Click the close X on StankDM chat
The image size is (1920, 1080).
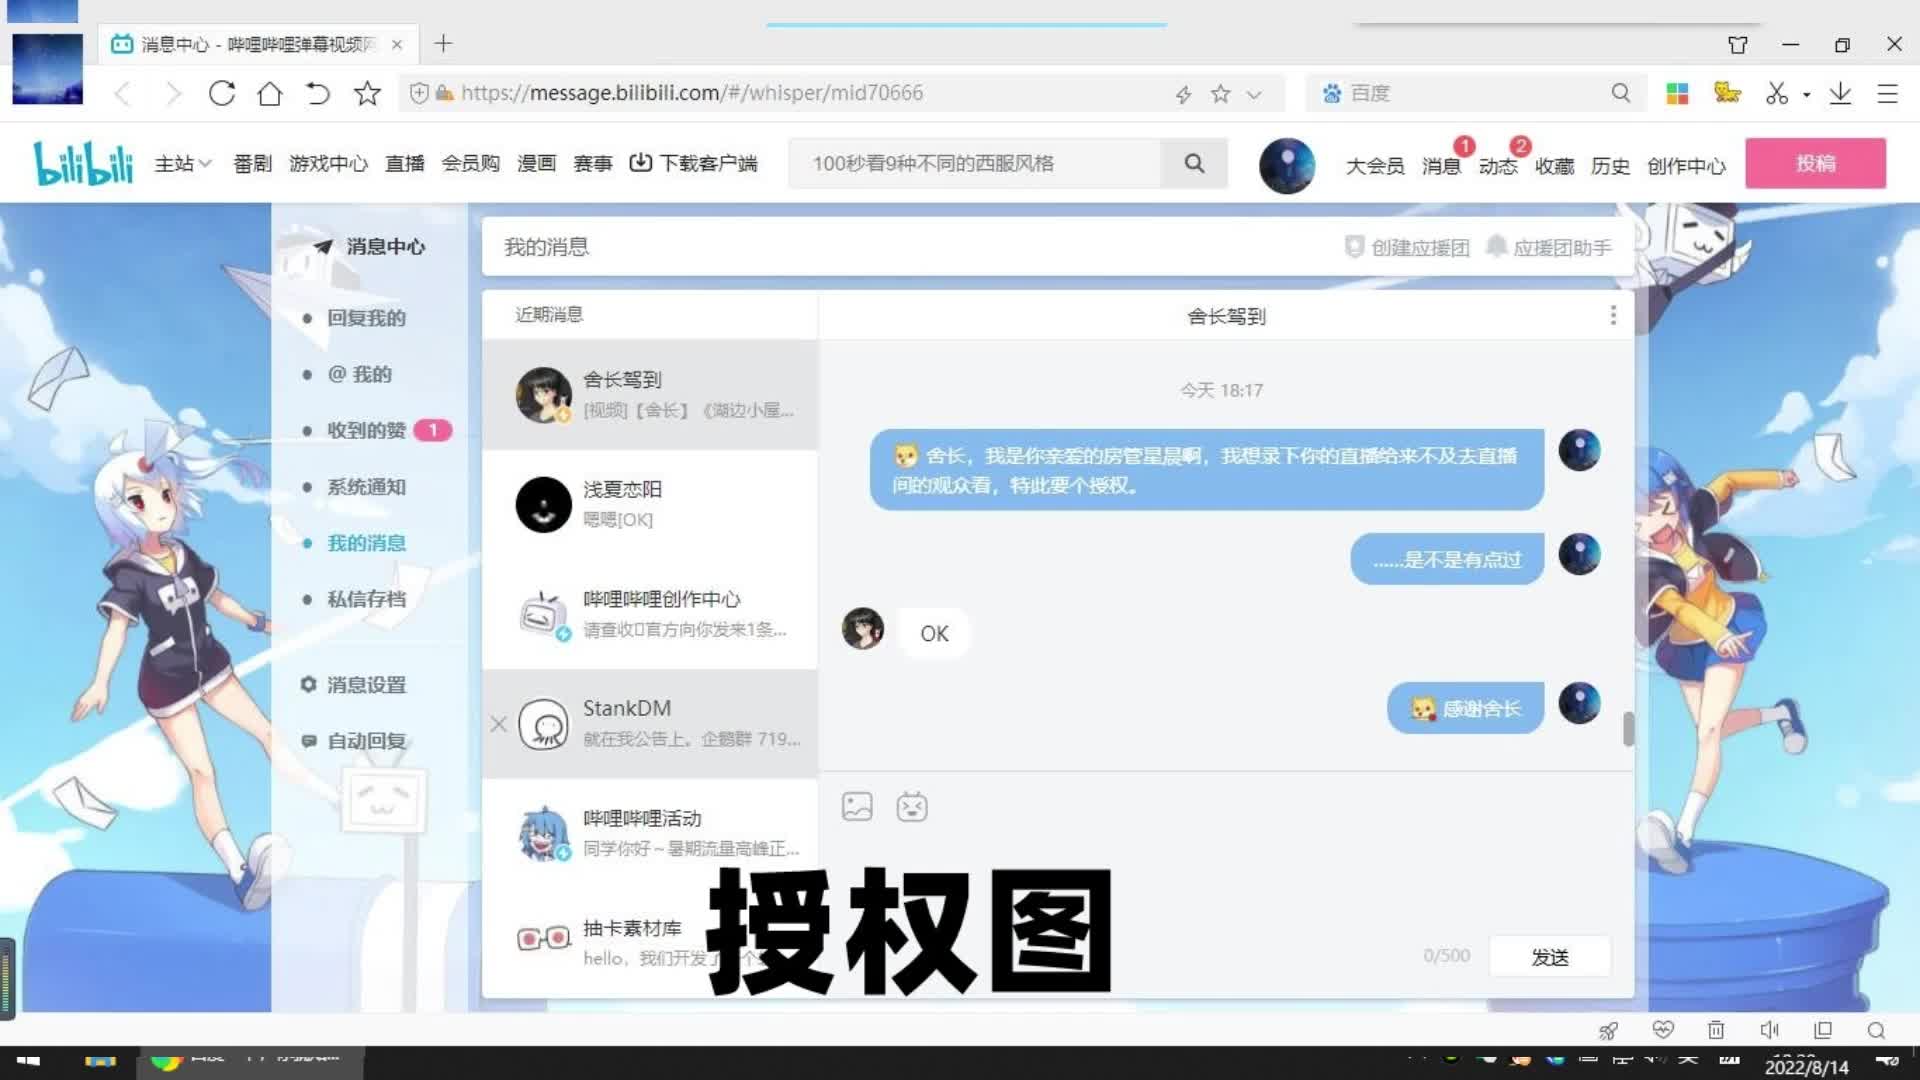coord(498,723)
